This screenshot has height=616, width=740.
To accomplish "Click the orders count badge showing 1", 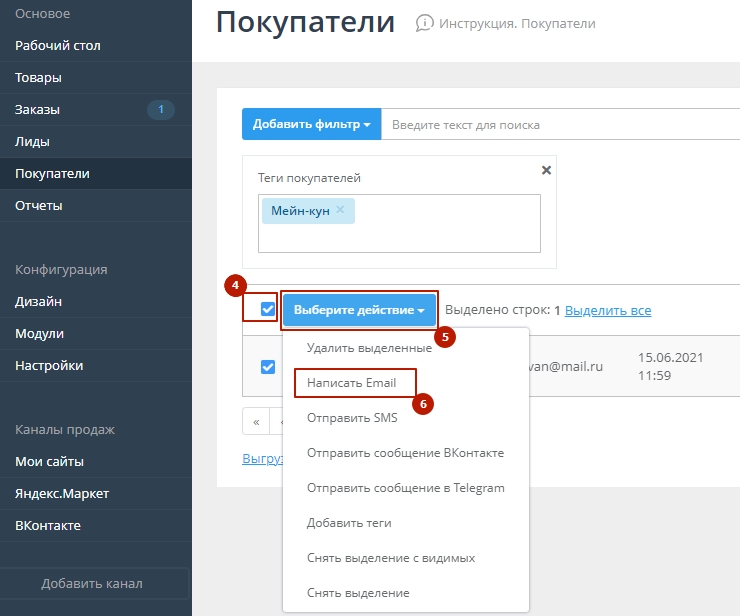I will pos(160,109).
